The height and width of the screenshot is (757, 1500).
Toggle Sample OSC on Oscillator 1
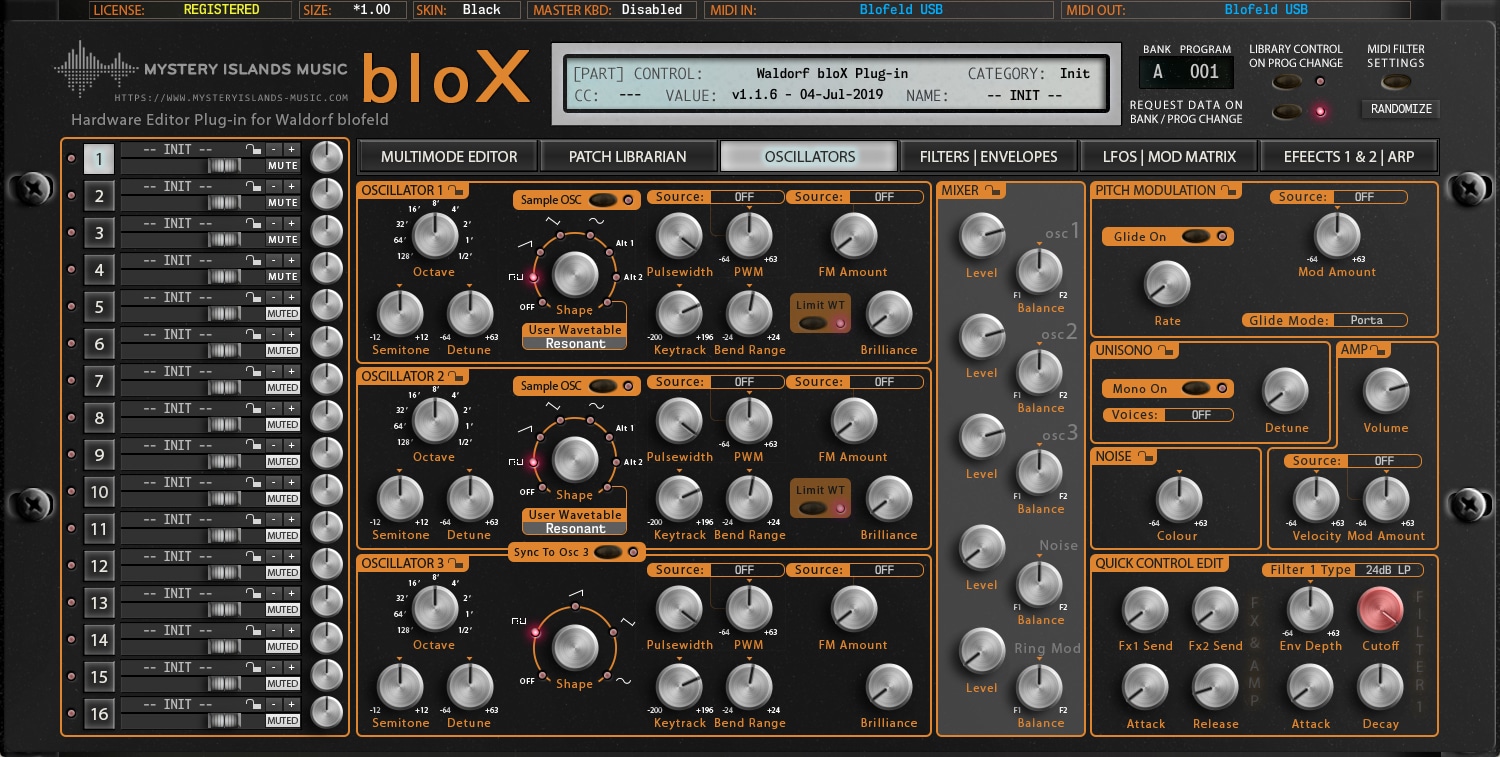[x=602, y=200]
